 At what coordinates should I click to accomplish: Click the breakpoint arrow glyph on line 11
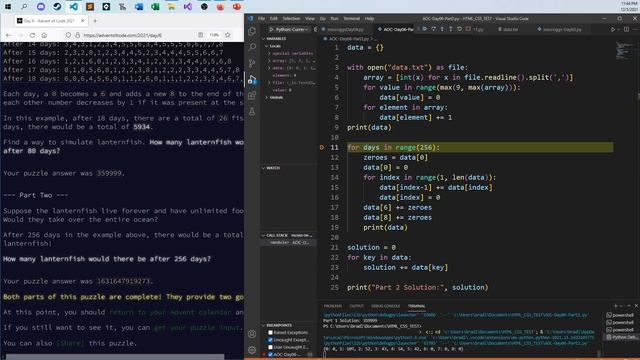pyautogui.click(x=322, y=147)
